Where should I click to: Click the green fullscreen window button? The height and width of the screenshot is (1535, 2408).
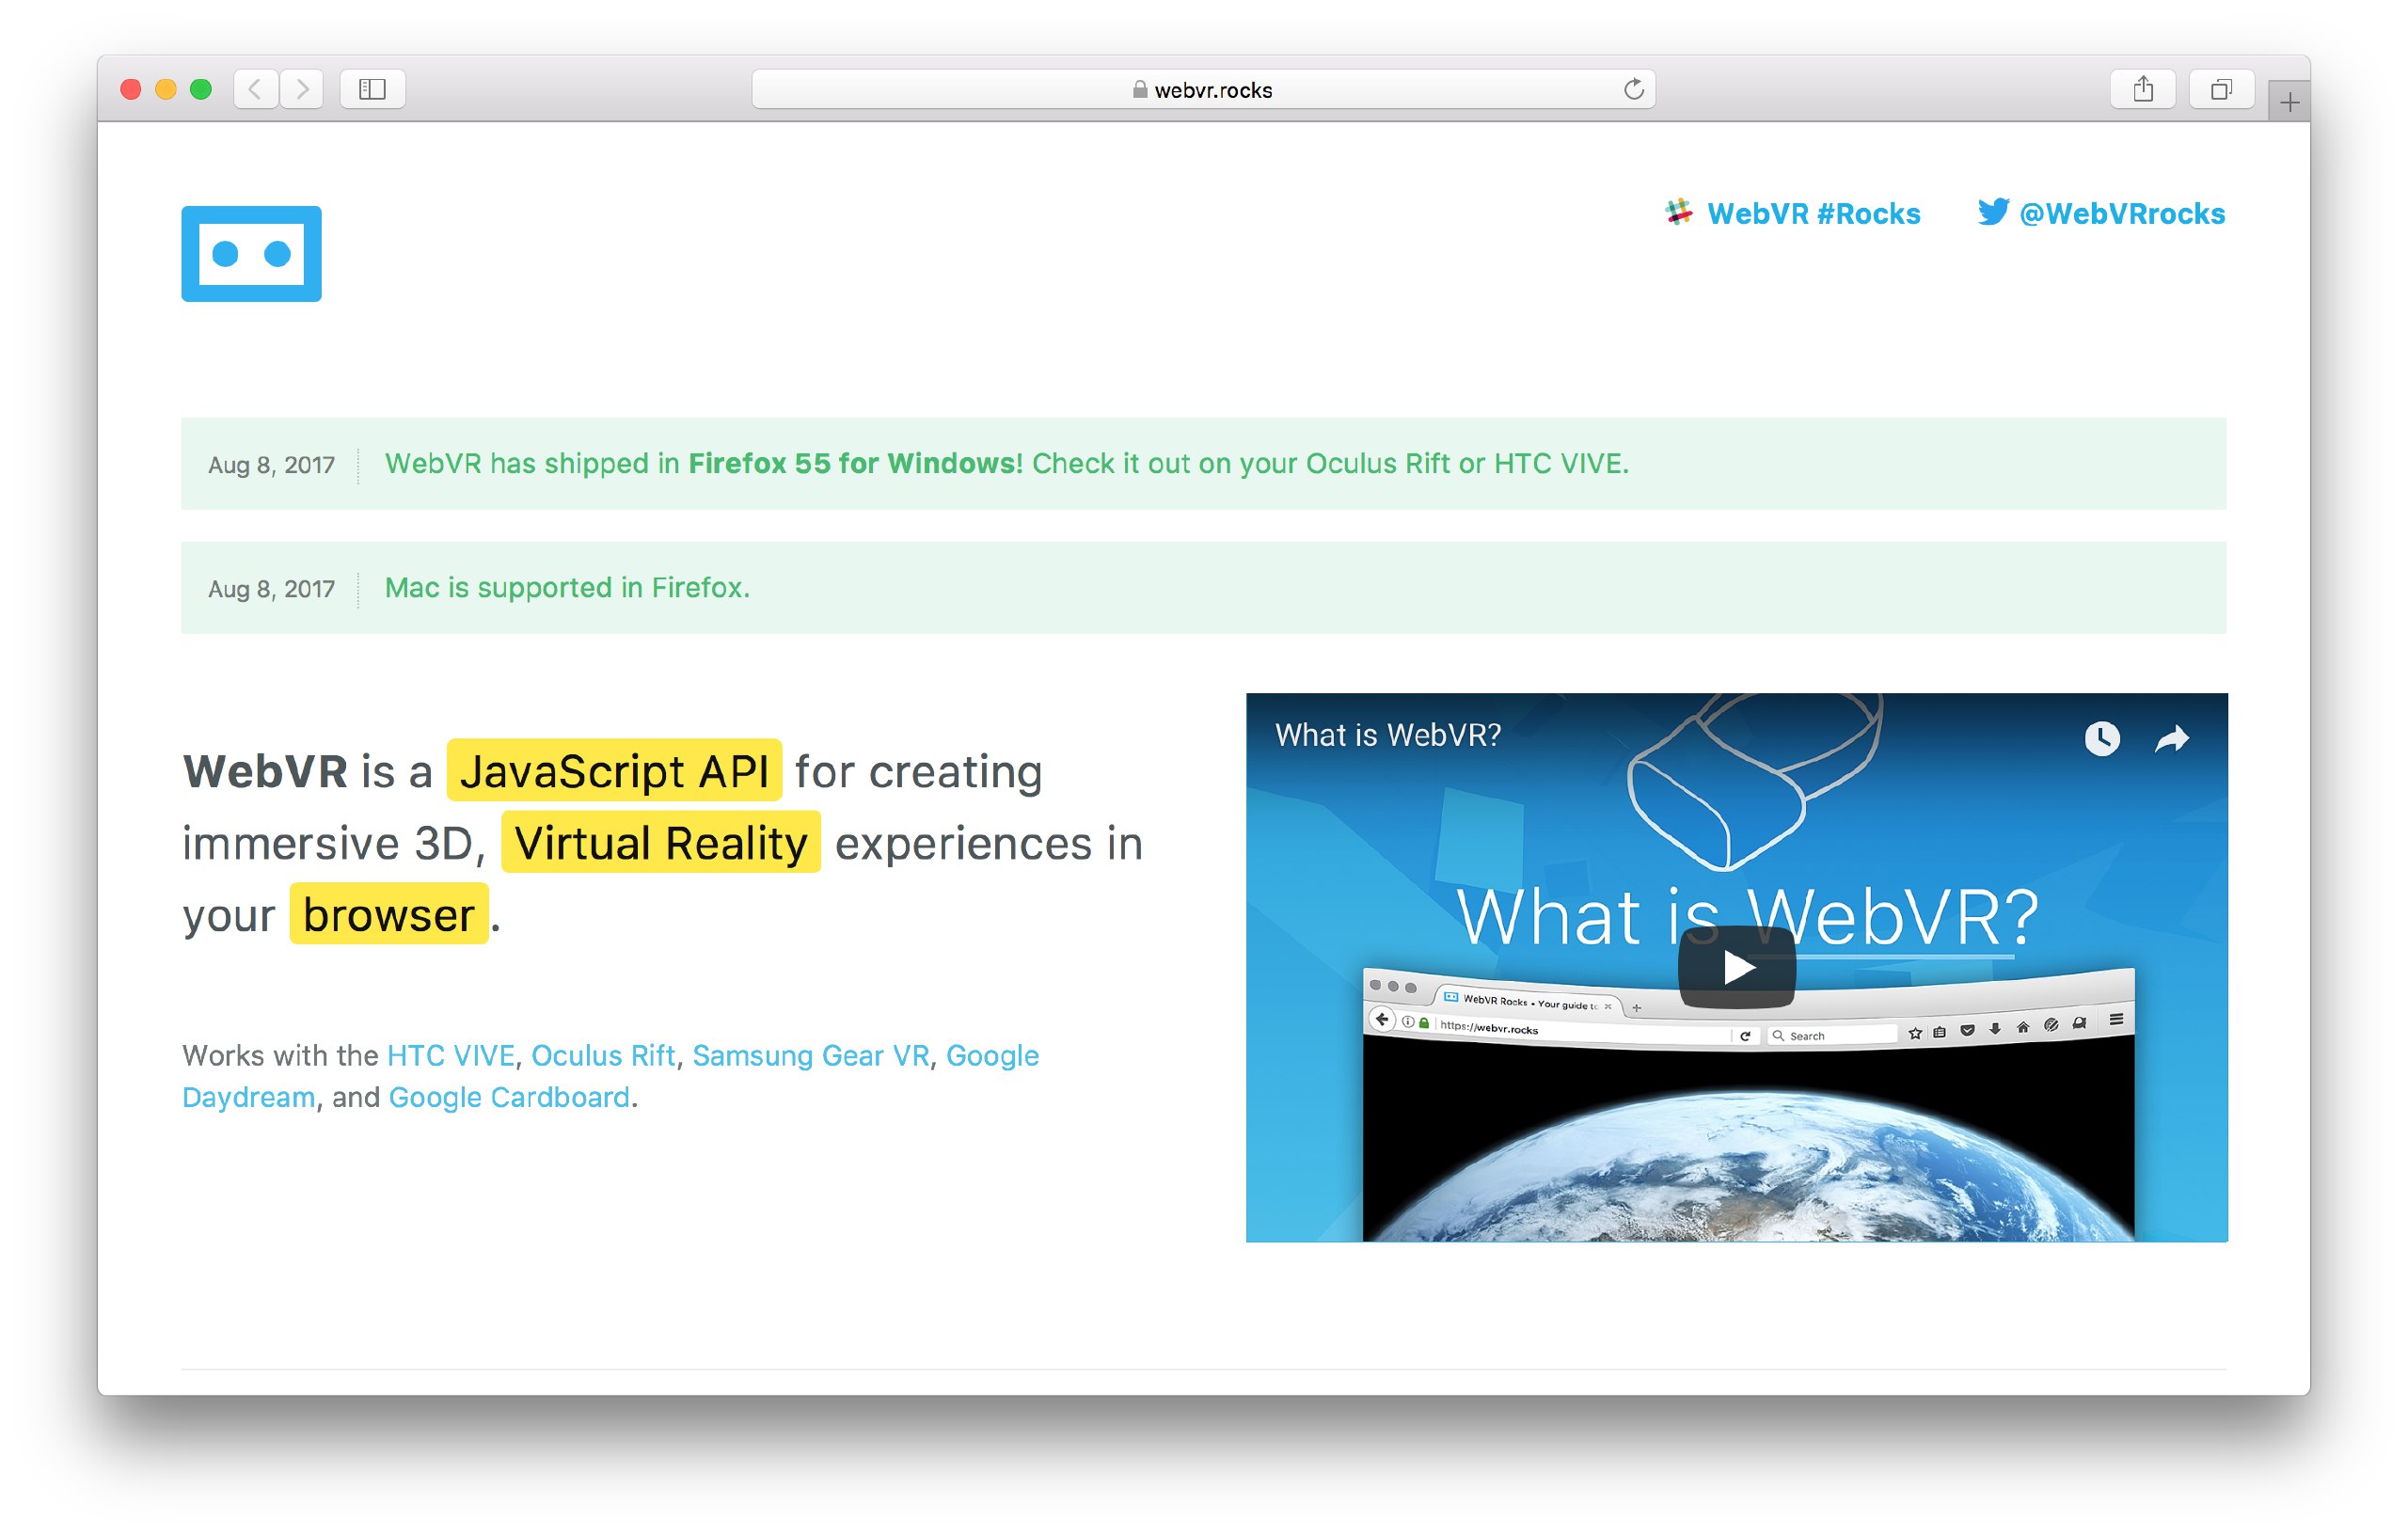click(x=200, y=89)
